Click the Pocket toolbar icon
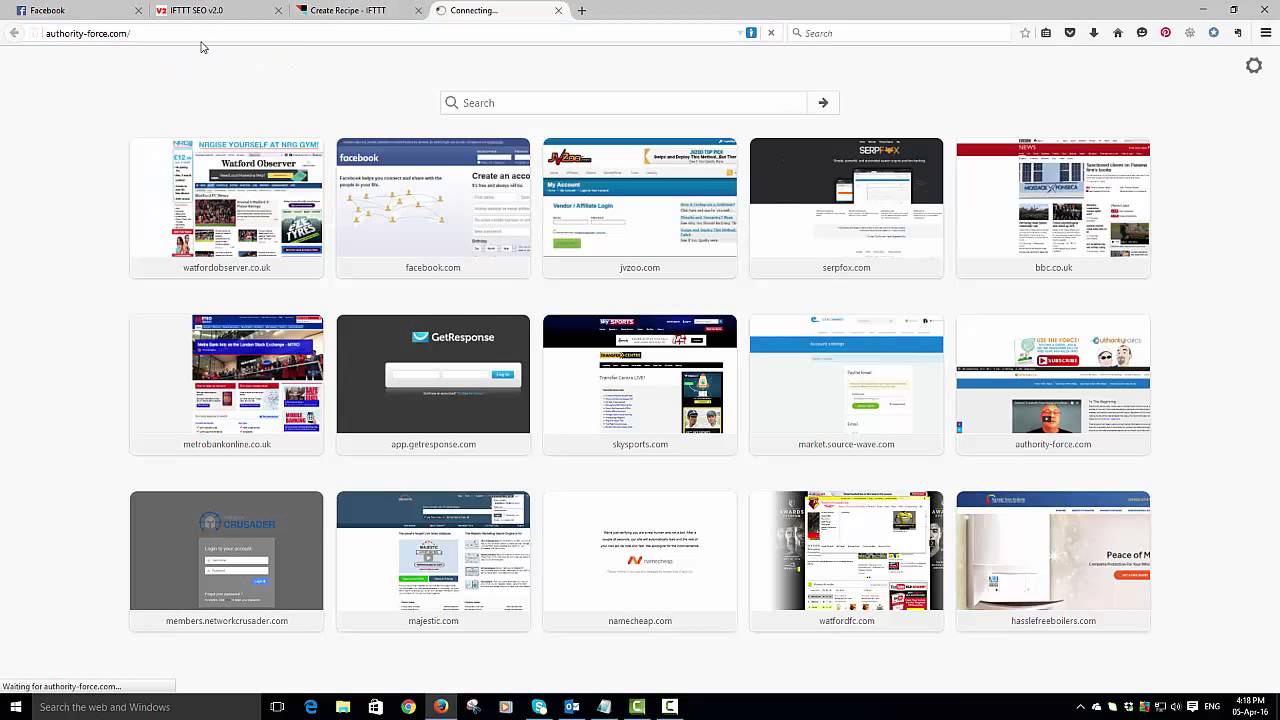This screenshot has width=1280, height=720. [x=1070, y=33]
